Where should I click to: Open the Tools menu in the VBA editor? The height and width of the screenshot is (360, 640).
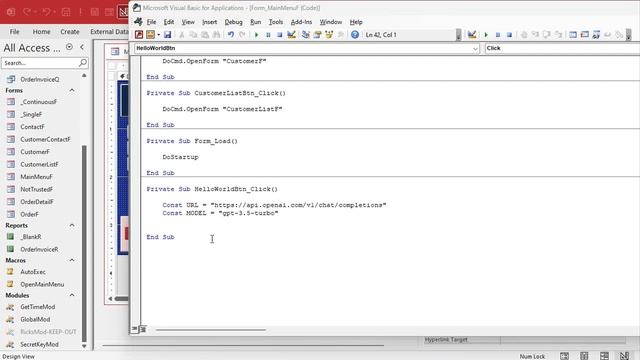pos(276,22)
